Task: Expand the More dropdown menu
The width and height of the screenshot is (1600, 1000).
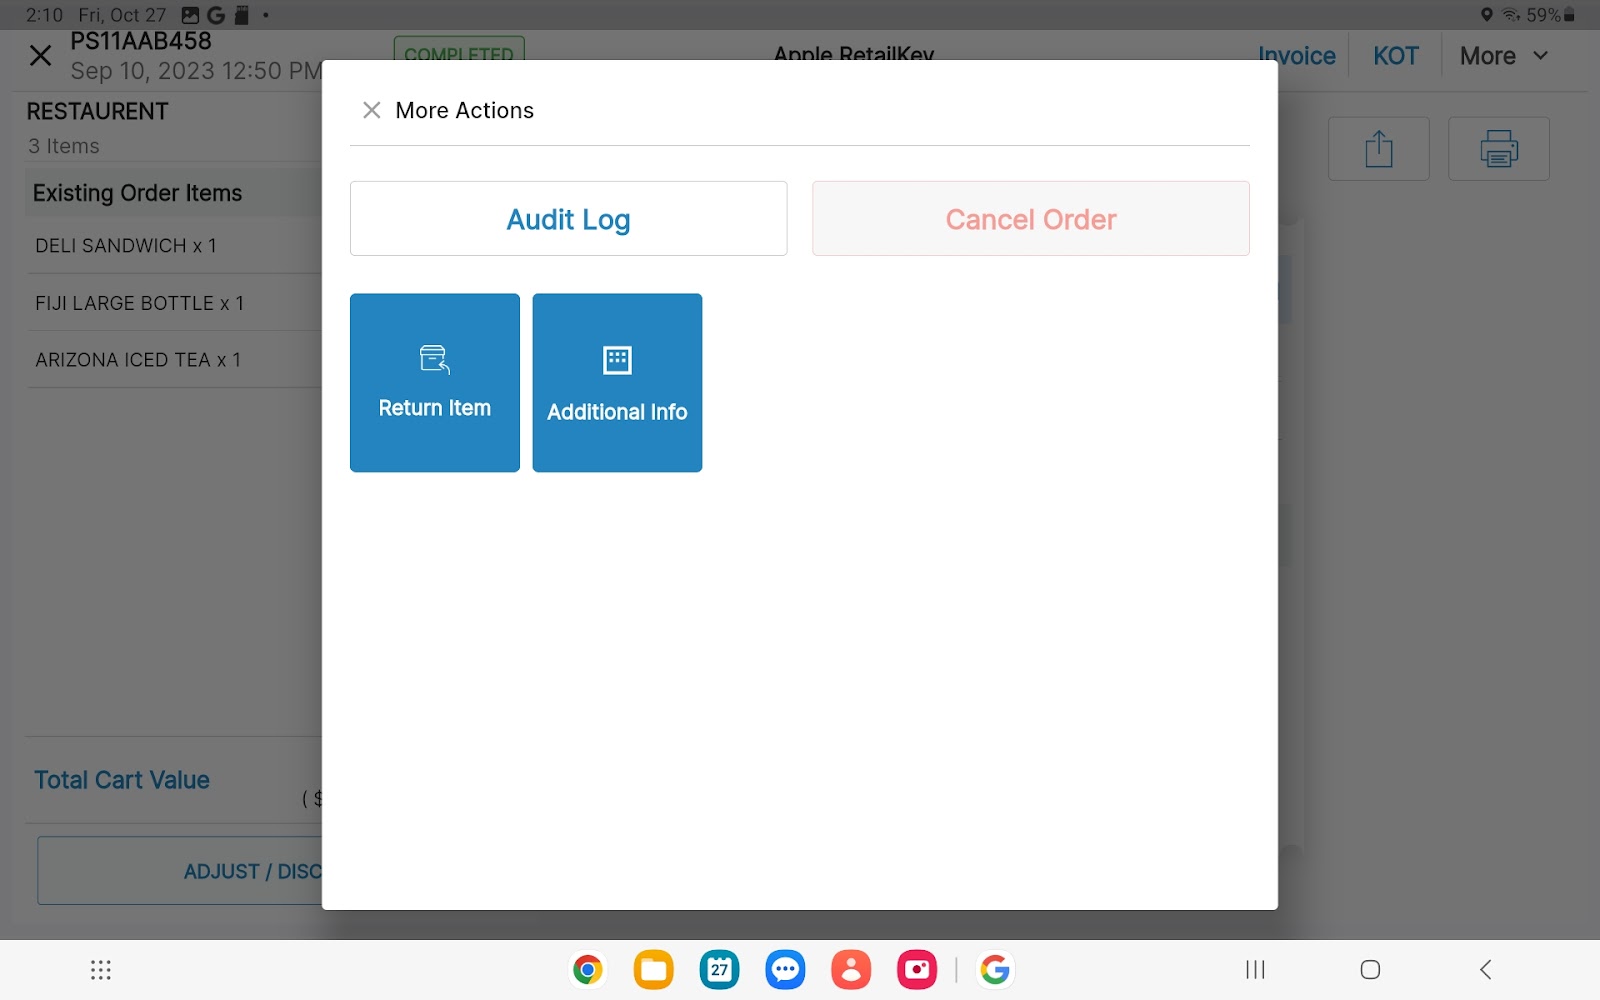Action: point(1503,56)
